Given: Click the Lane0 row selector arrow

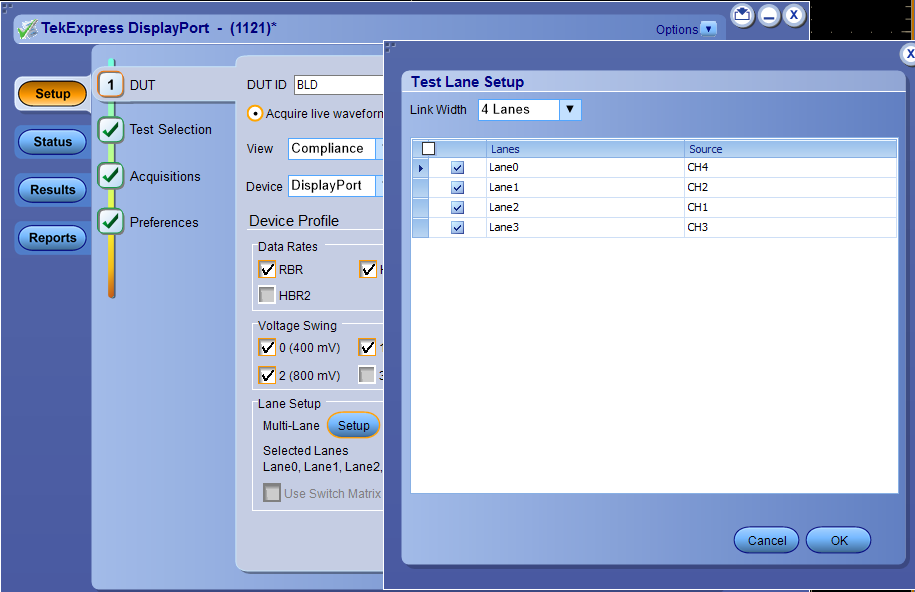Looking at the screenshot, I should 421,168.
